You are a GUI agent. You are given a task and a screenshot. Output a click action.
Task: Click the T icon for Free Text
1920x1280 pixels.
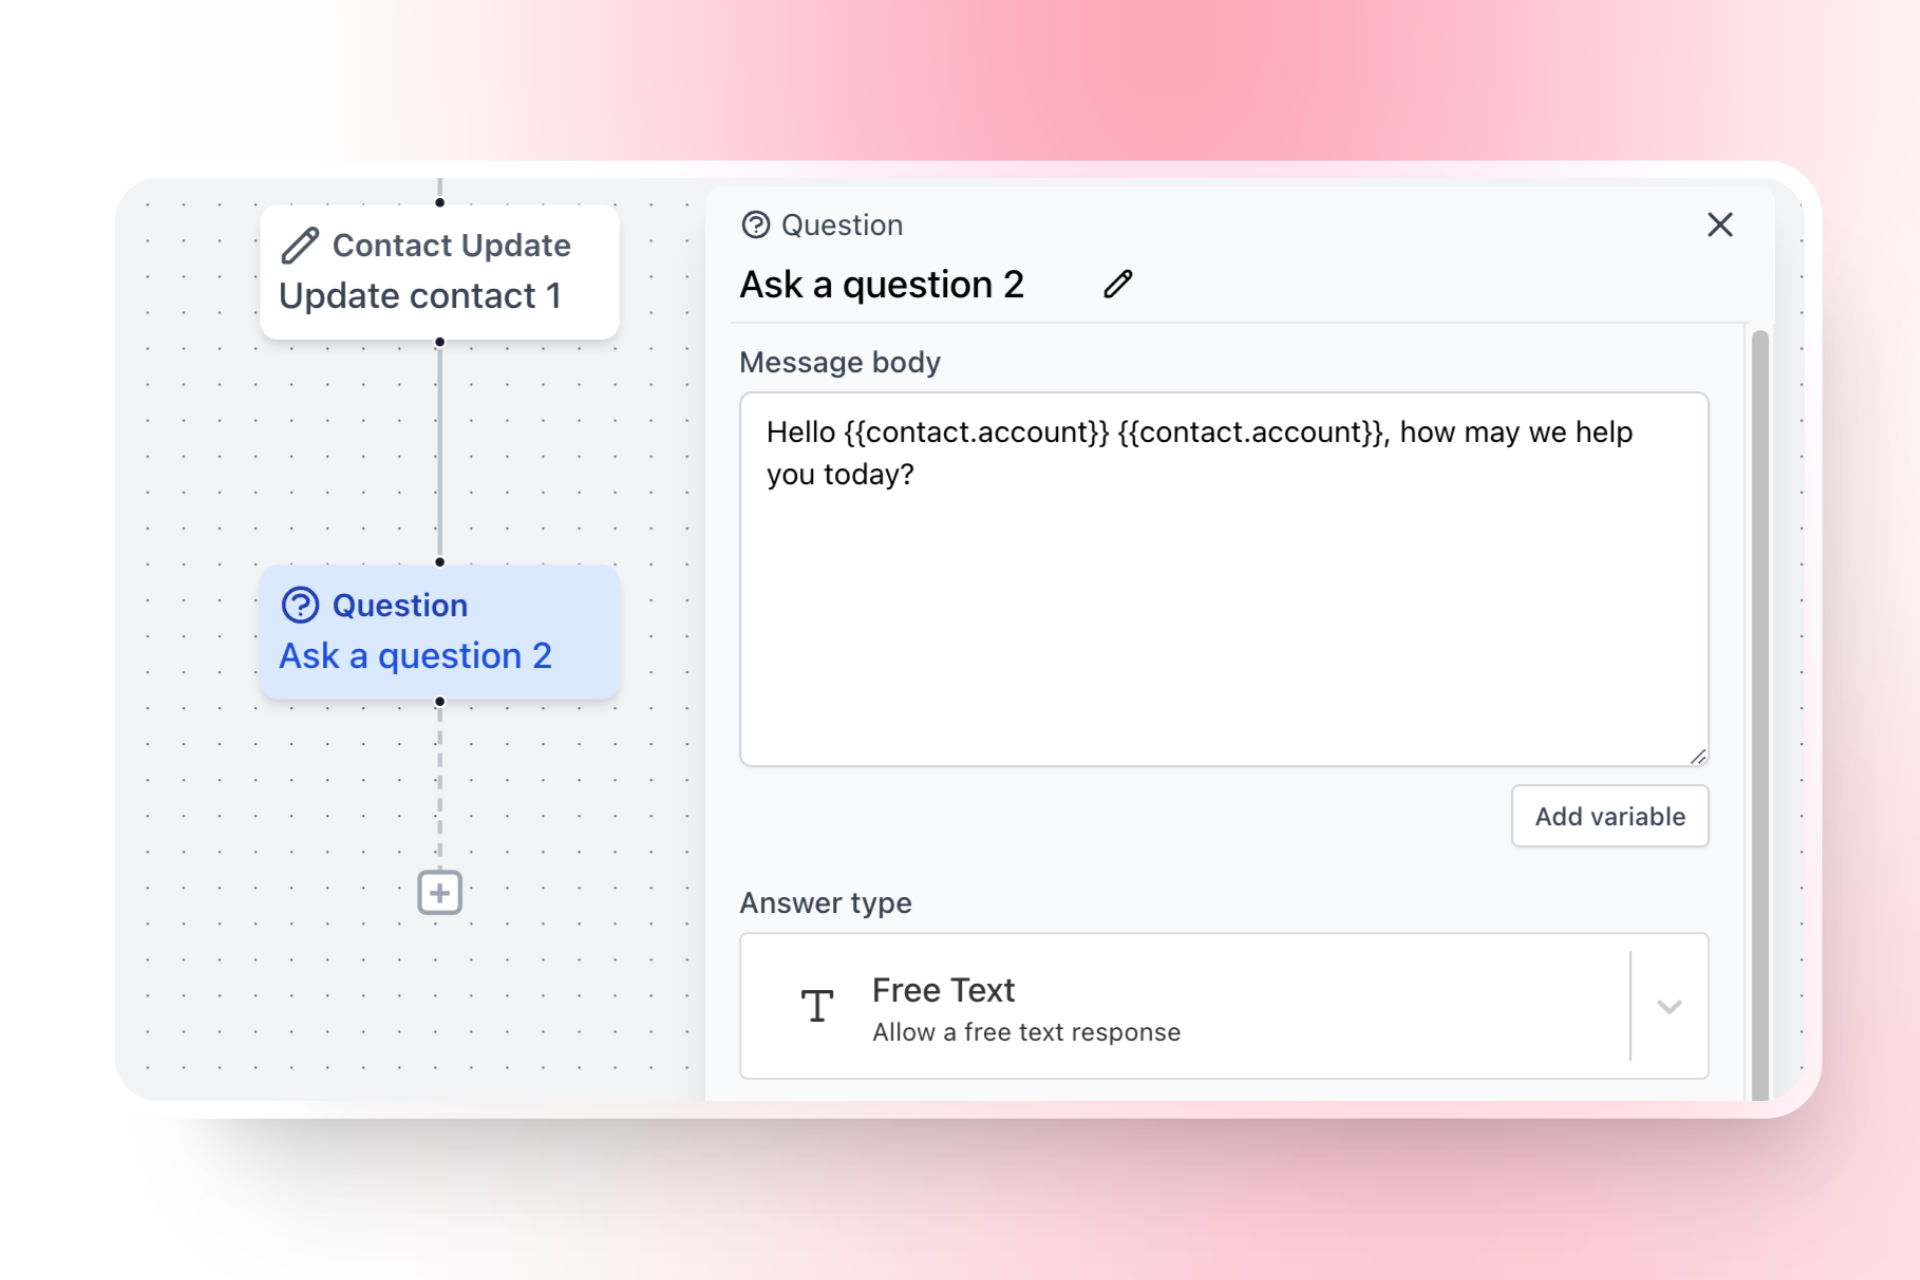tap(817, 1006)
